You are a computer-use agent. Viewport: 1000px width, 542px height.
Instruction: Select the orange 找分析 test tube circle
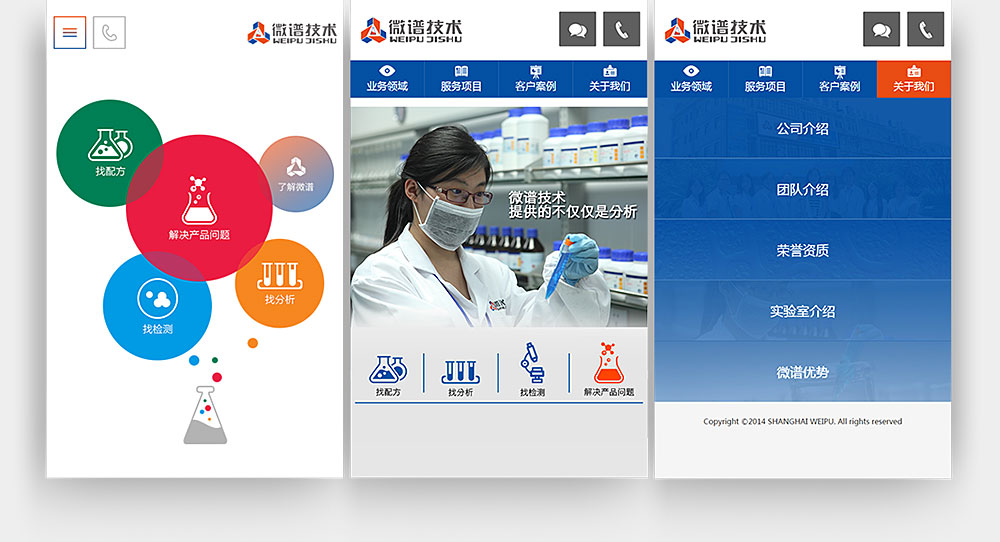tap(279, 283)
